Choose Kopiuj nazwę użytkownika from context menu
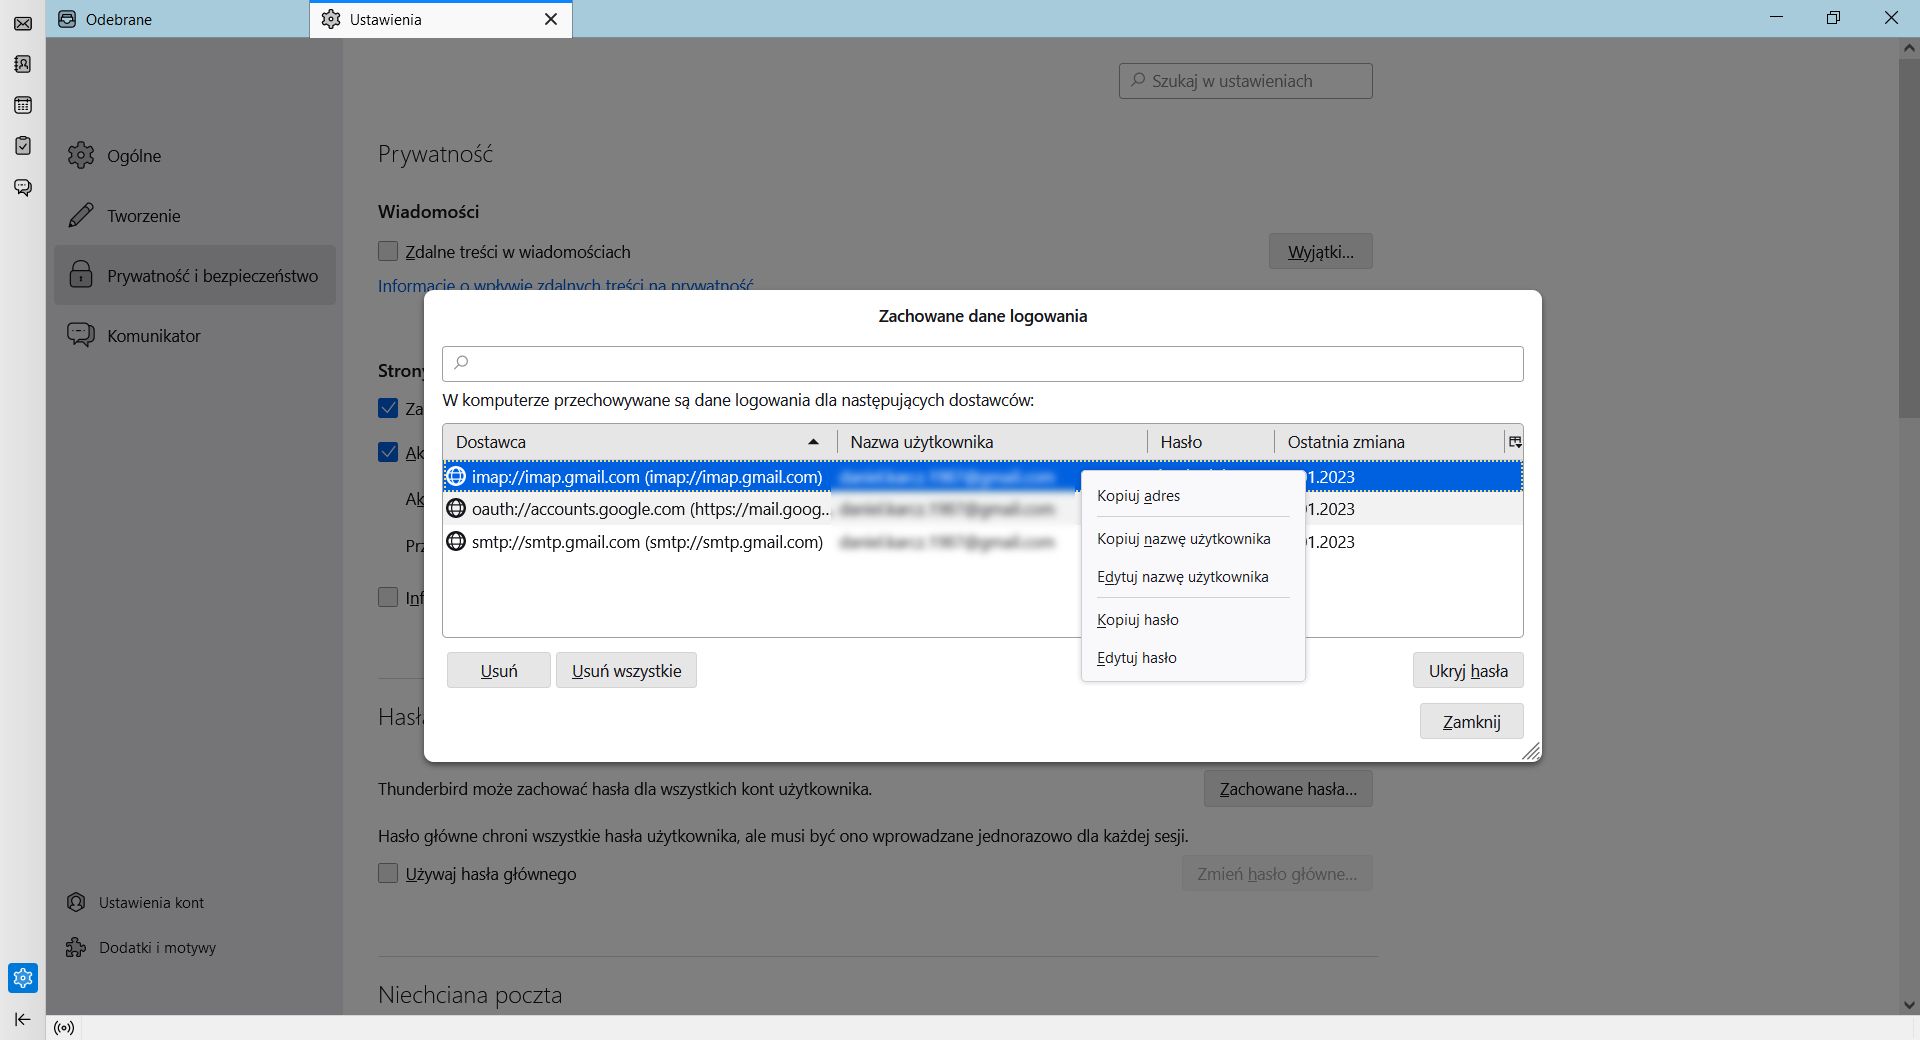This screenshot has width=1920, height=1040. click(1193, 539)
